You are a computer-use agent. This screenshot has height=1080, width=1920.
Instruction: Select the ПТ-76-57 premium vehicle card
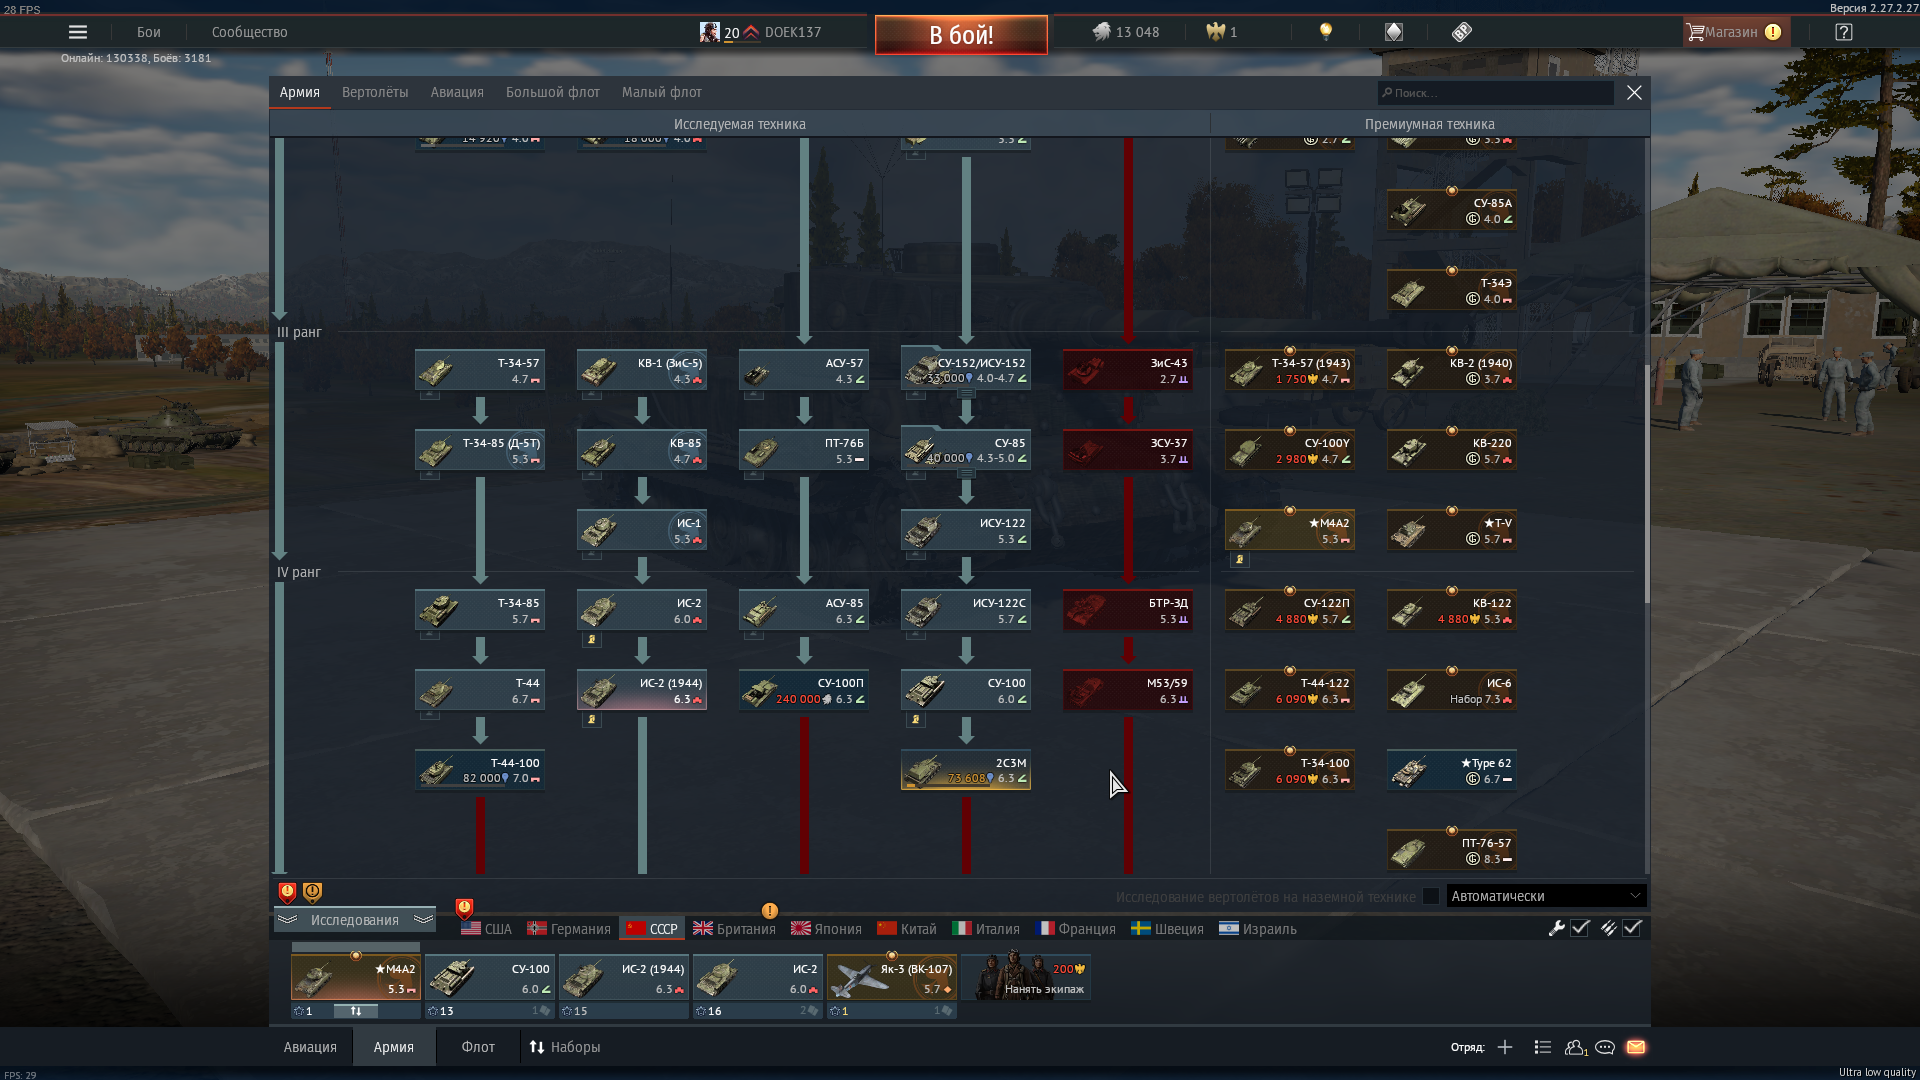click(1452, 850)
